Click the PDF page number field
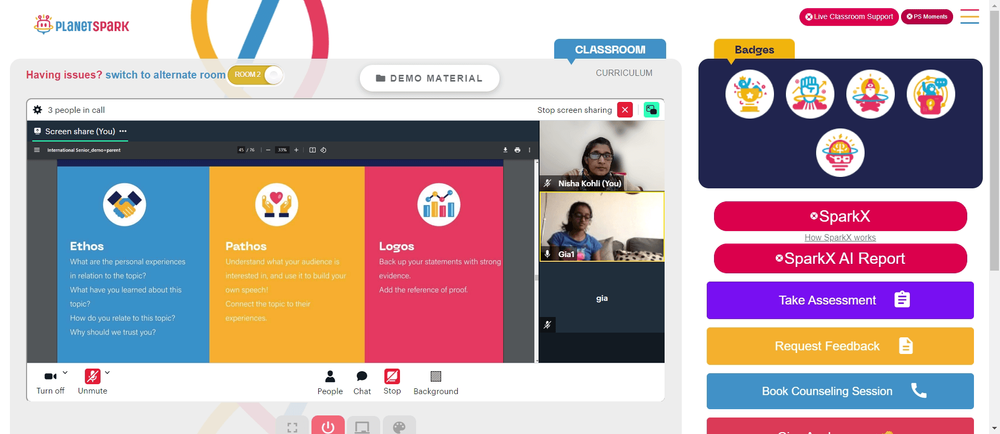Image resolution: width=1000 pixels, height=434 pixels. pos(241,150)
